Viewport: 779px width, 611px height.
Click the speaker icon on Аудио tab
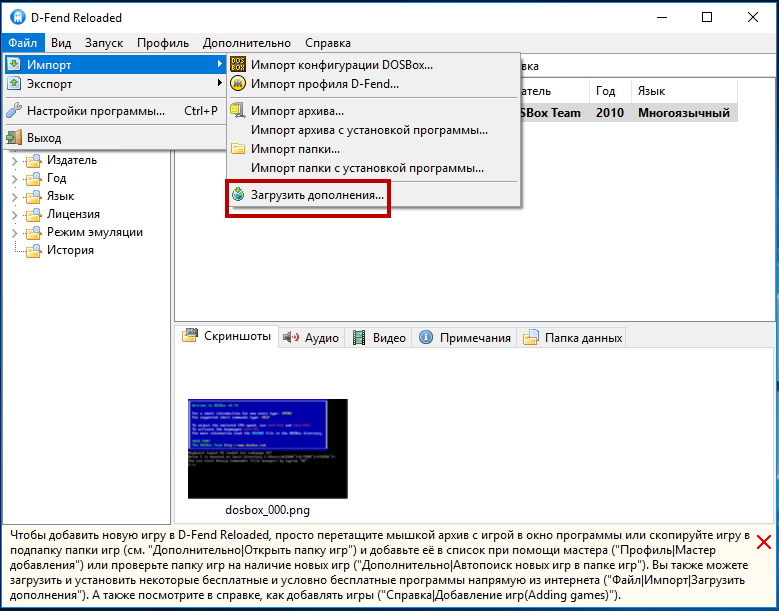click(291, 337)
